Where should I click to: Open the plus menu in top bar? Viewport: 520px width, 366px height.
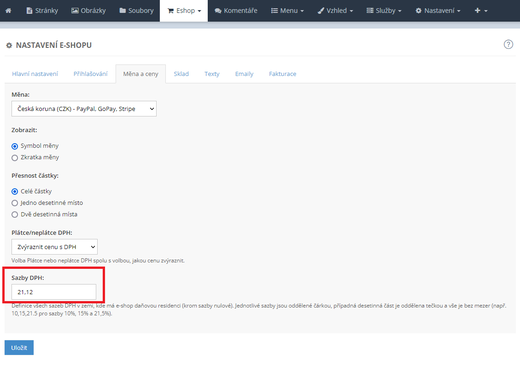pos(481,11)
